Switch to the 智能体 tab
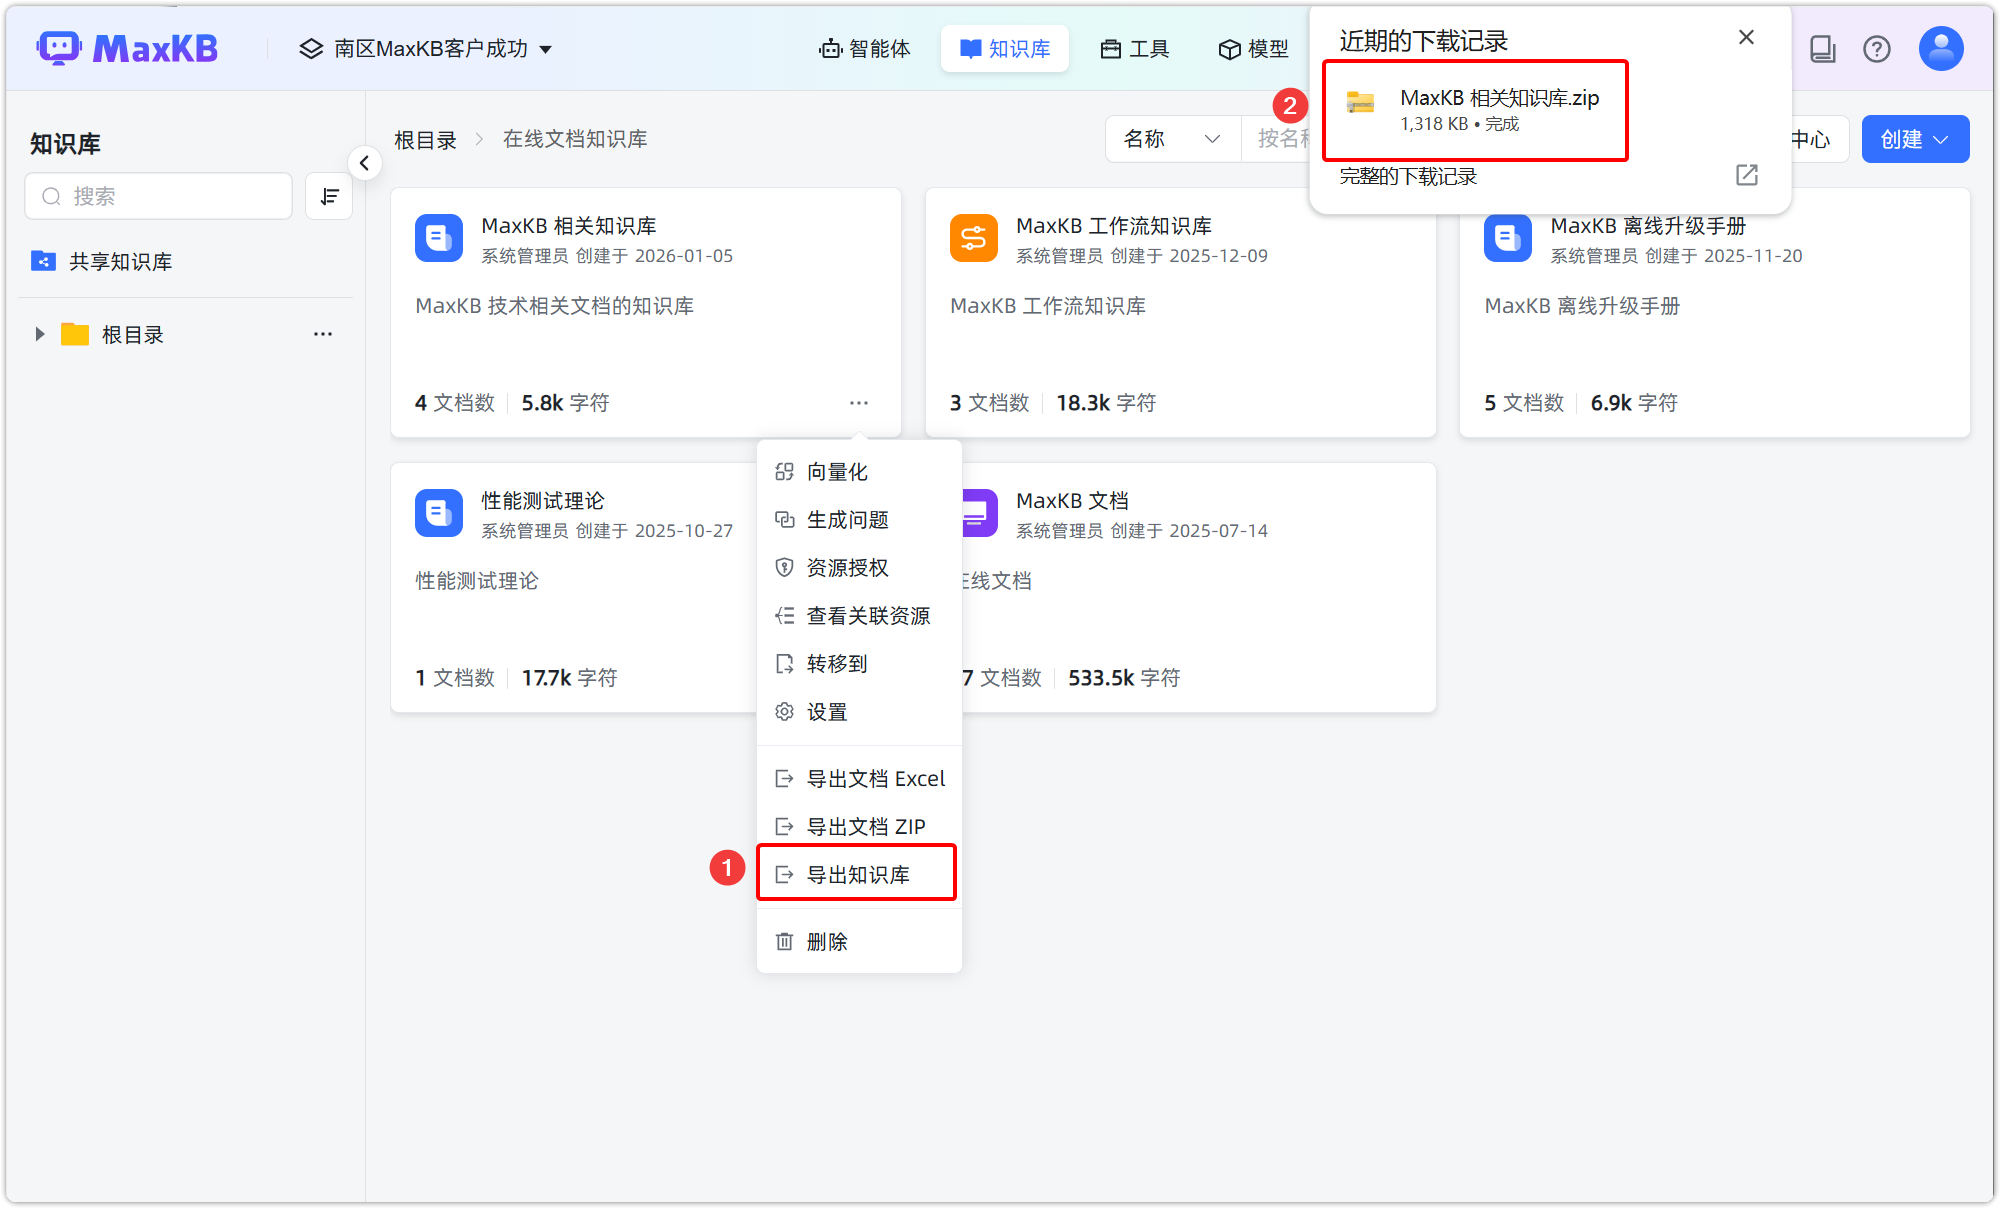The width and height of the screenshot is (2000, 1208). (865, 49)
